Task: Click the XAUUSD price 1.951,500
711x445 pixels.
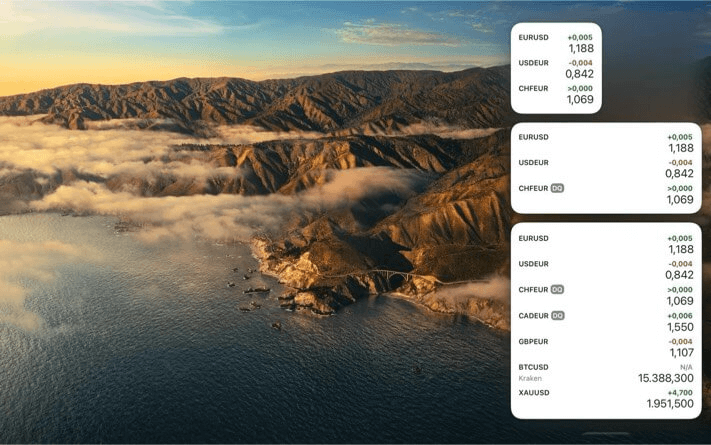Action: [668, 404]
